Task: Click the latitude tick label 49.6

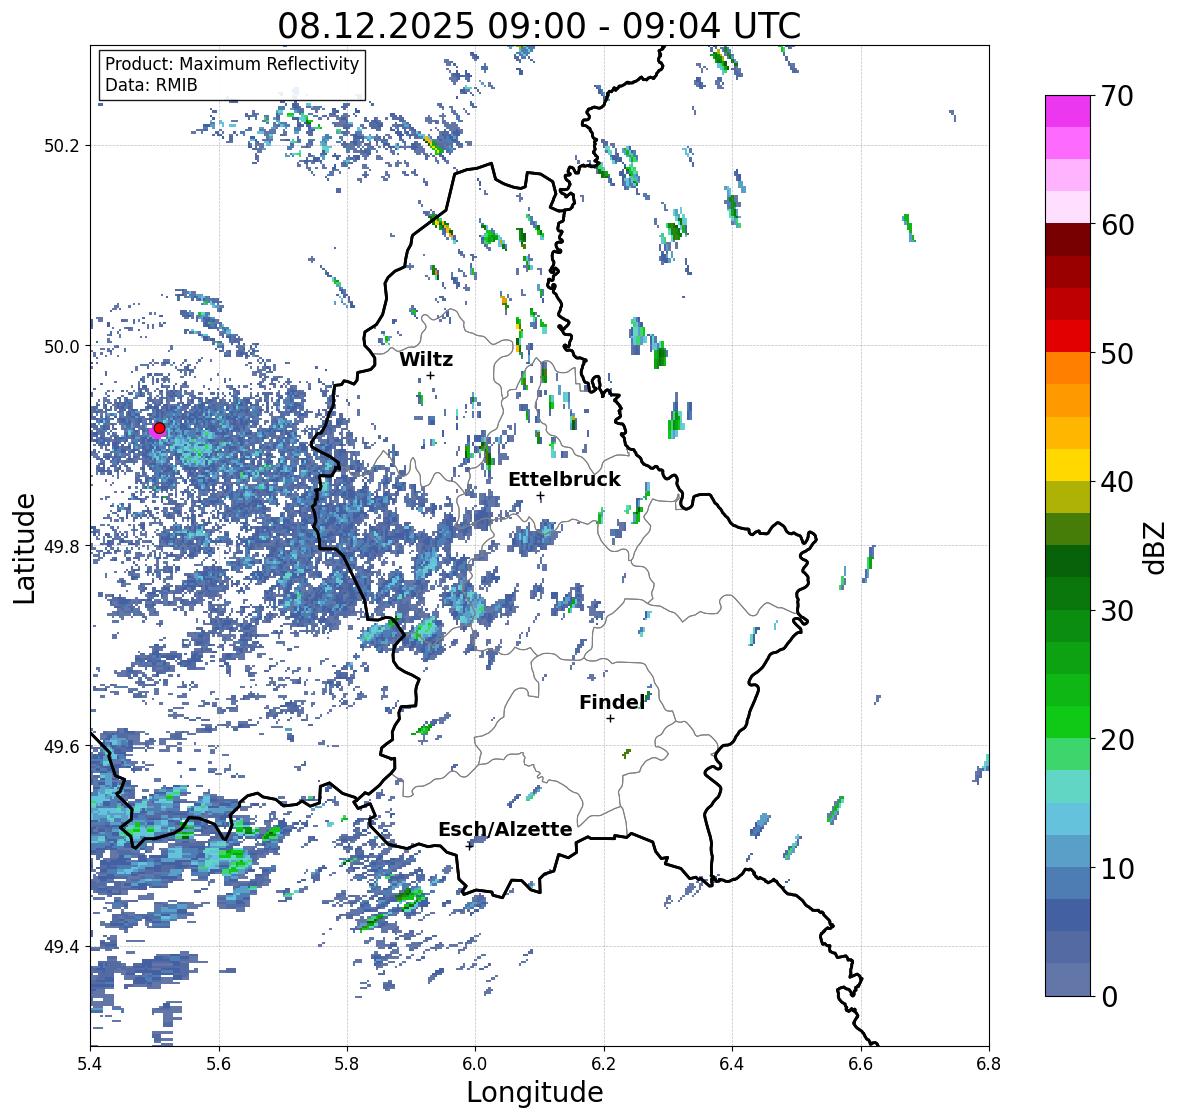Action: click(x=62, y=746)
